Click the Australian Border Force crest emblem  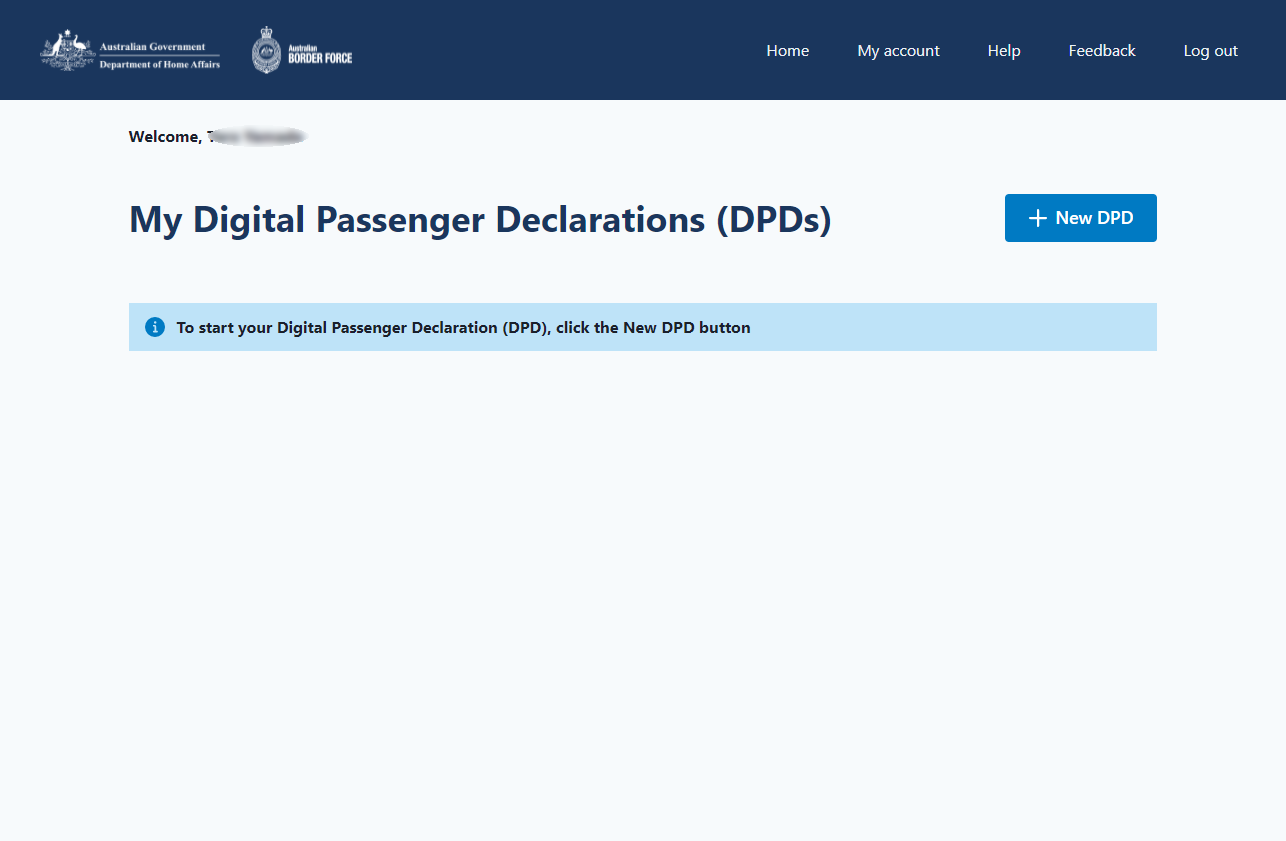(266, 50)
